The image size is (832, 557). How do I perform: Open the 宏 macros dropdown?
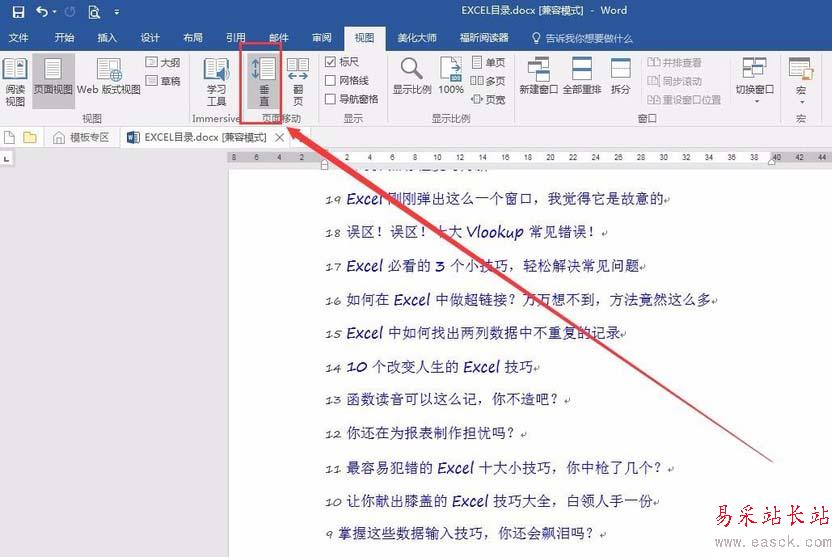801,81
